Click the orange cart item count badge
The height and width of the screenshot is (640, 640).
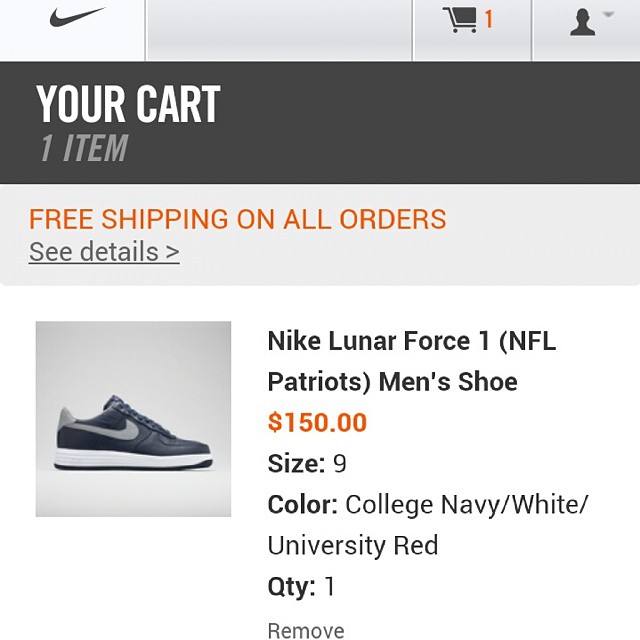(489, 20)
